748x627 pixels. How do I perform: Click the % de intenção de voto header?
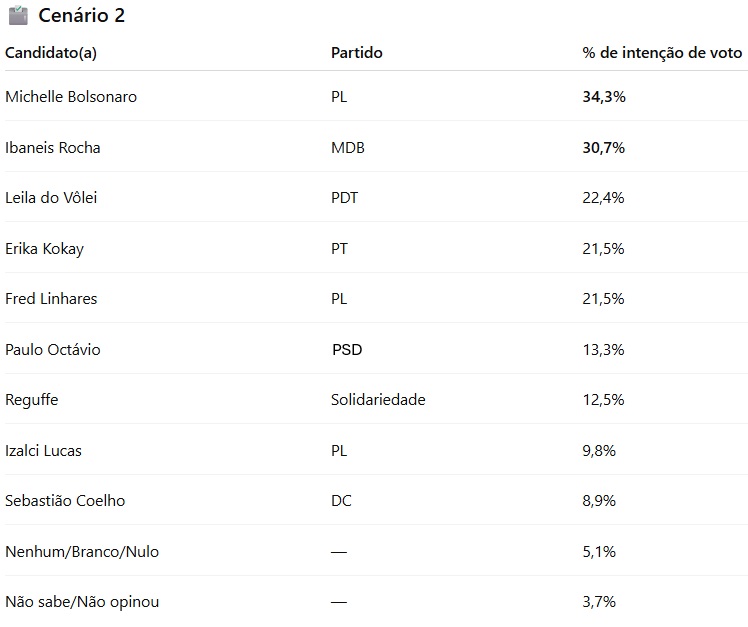pos(662,53)
